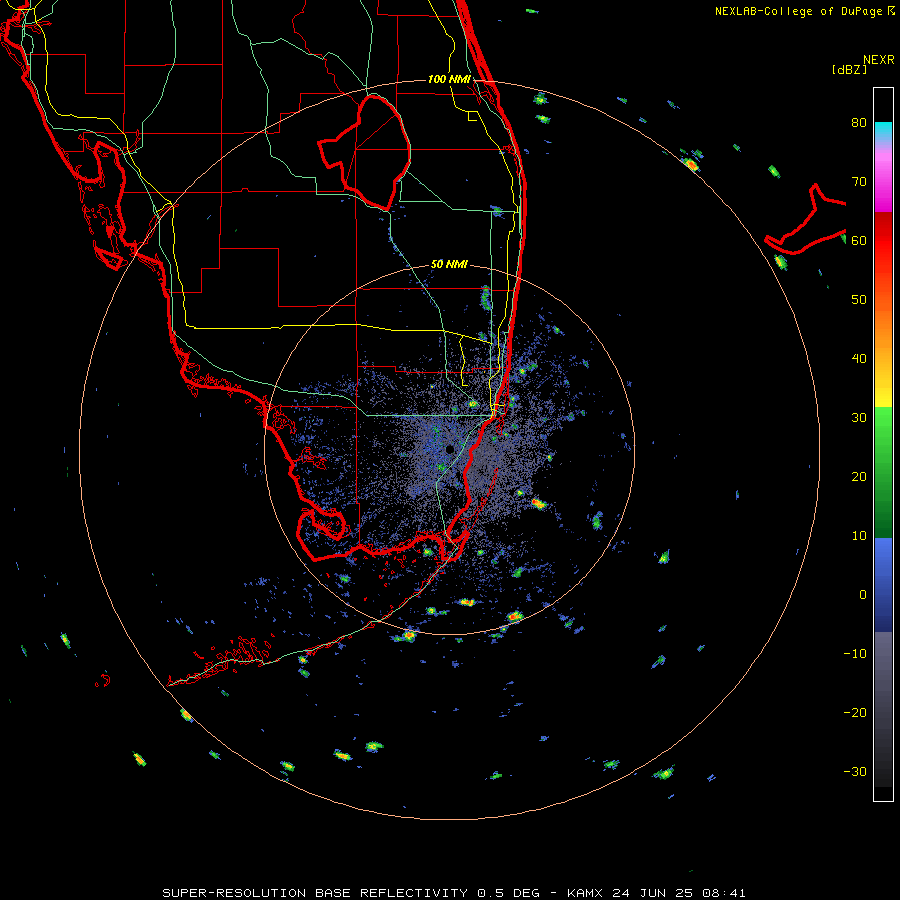This screenshot has height=900, width=900.
Task: Click the 40 value on the dBZ scale
Action: click(x=859, y=359)
